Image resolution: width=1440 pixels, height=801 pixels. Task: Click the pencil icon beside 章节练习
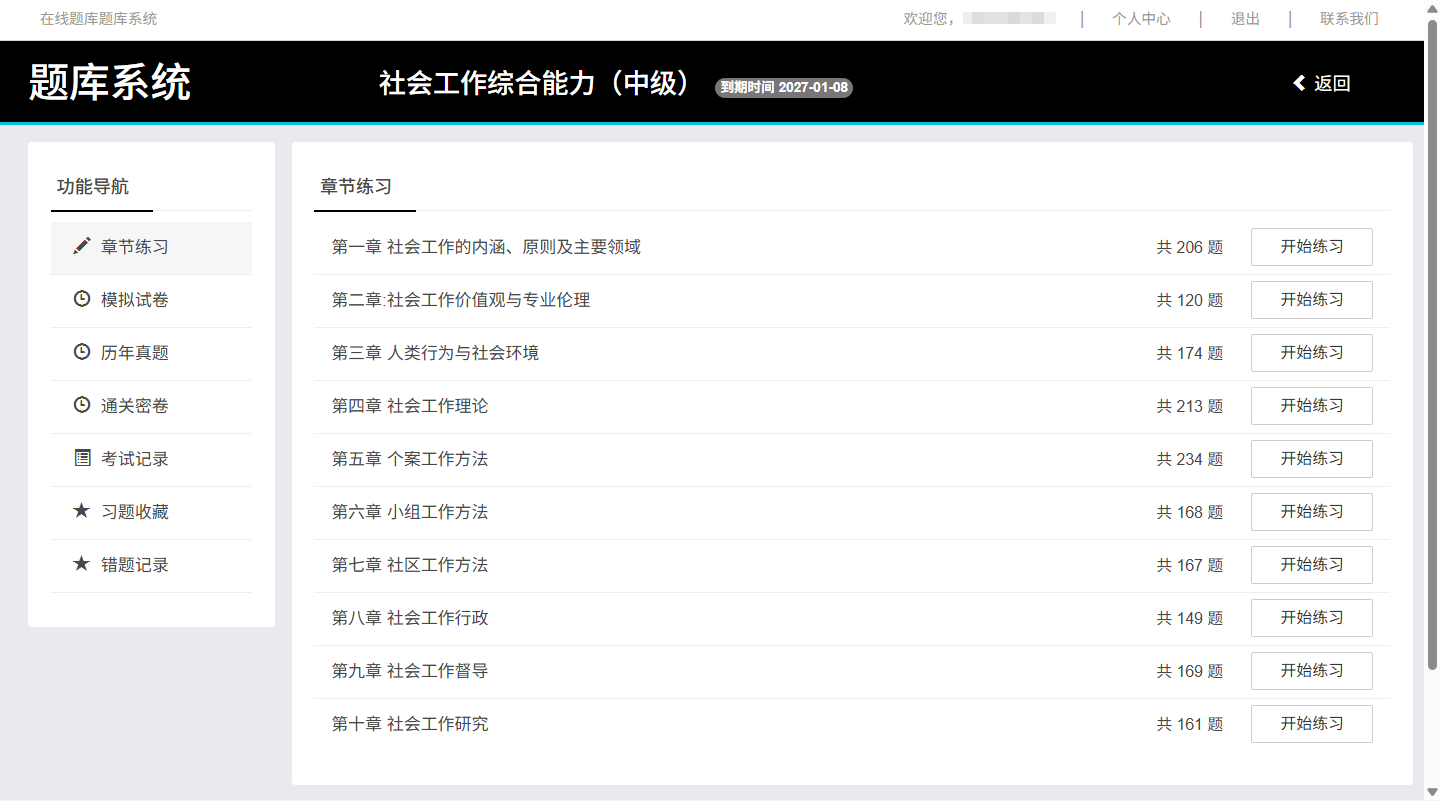pyautogui.click(x=82, y=246)
